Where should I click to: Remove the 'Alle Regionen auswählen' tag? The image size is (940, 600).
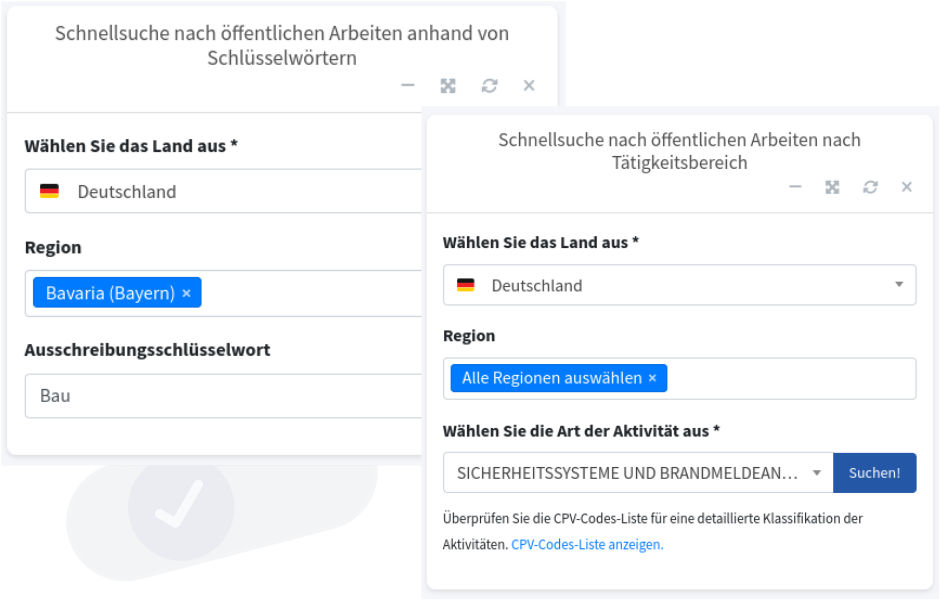(652, 378)
